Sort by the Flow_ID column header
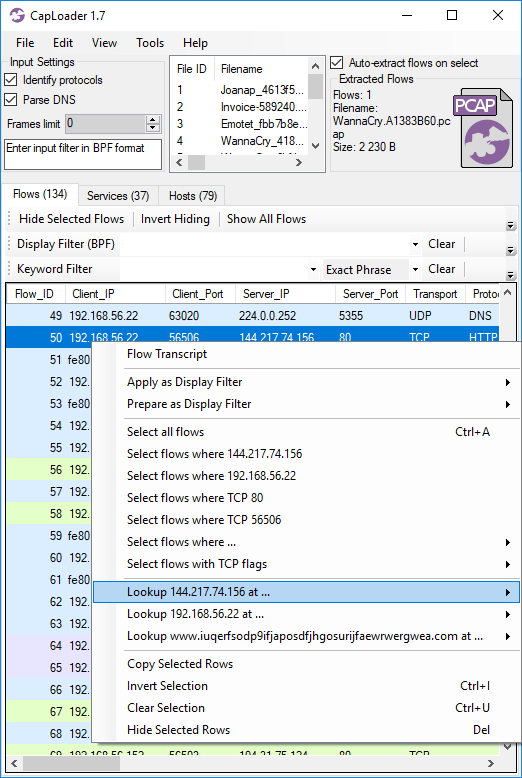Viewport: 522px width, 778px height. tap(34, 294)
